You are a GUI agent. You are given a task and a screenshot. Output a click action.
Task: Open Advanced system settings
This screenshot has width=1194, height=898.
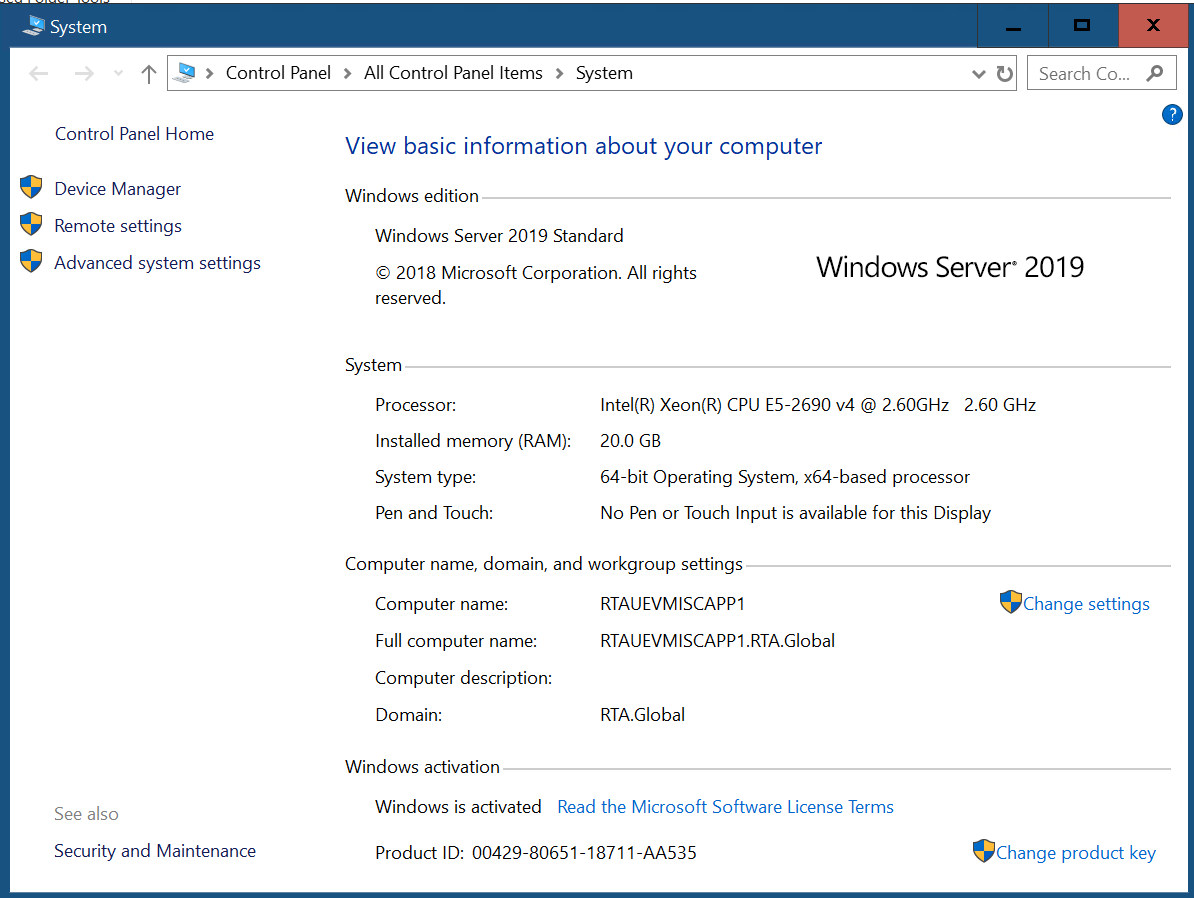tap(157, 263)
